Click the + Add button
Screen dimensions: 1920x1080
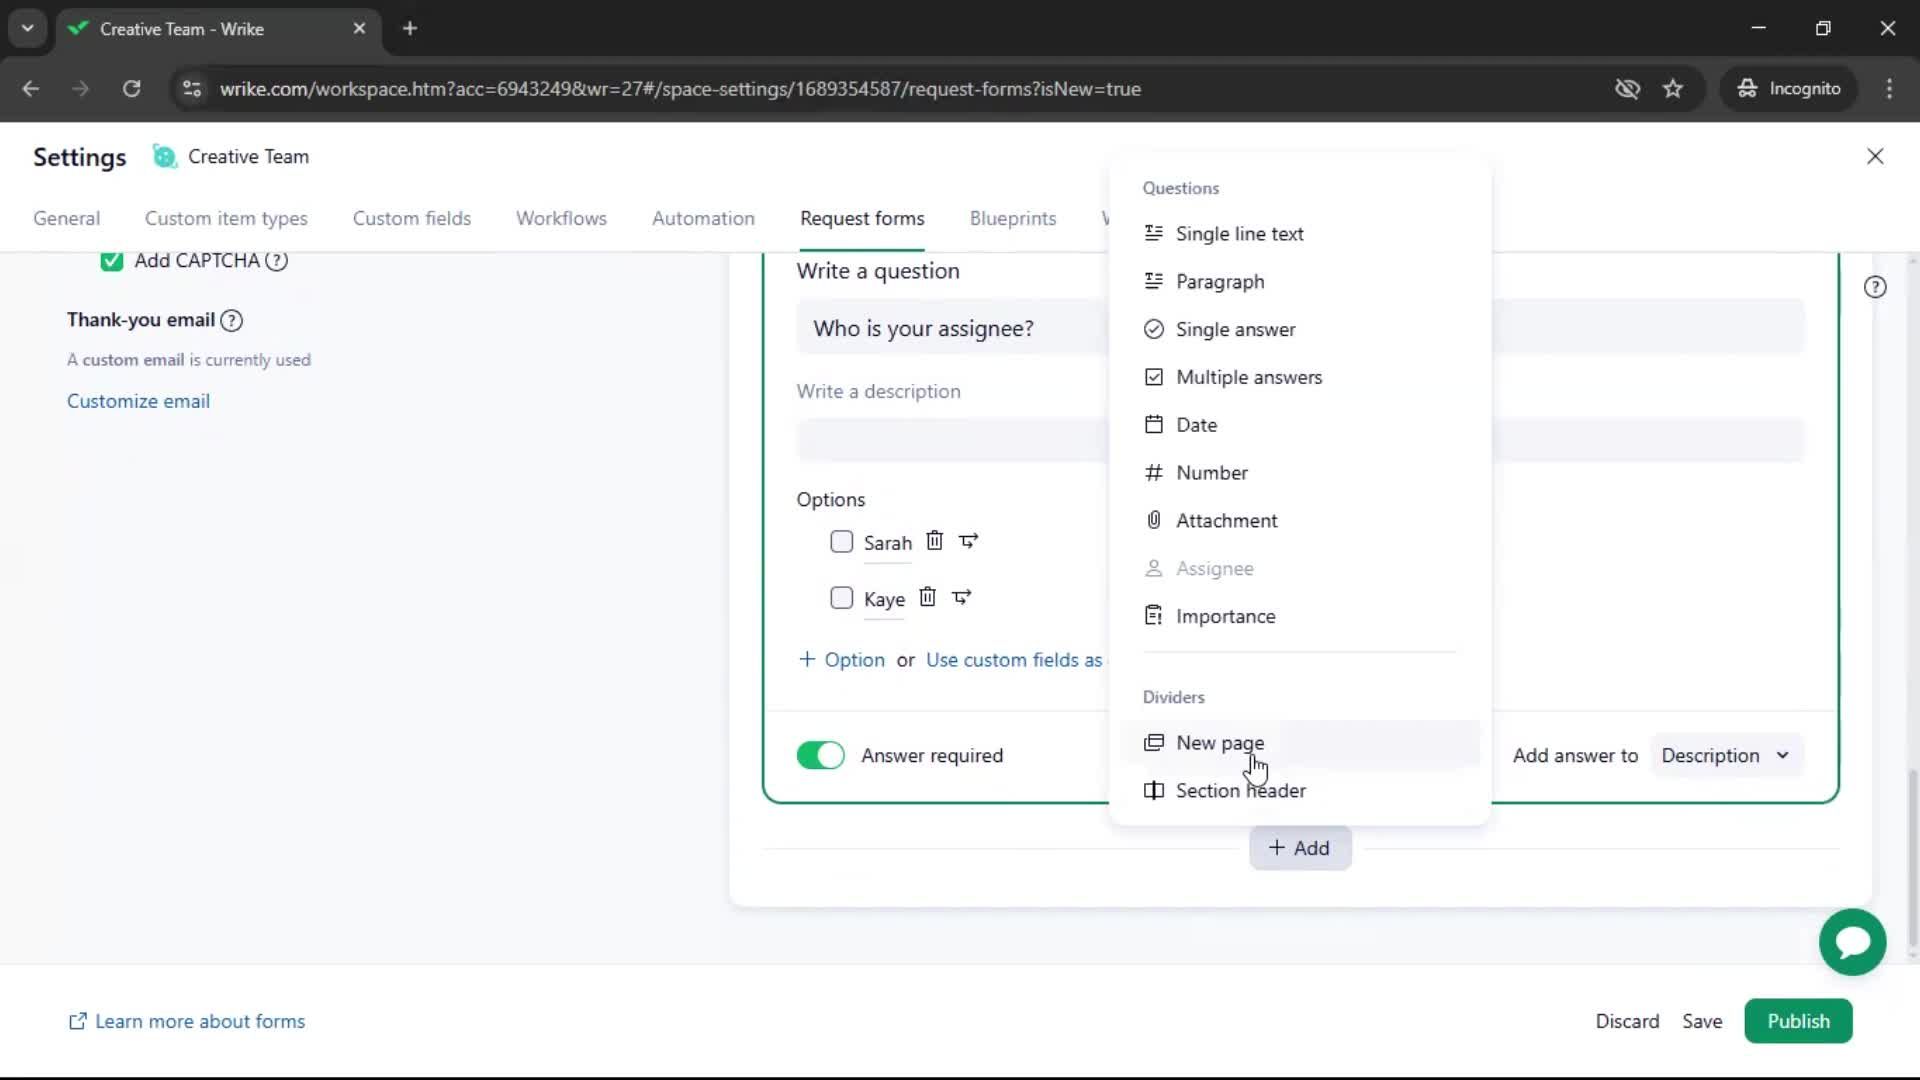pos(1300,848)
